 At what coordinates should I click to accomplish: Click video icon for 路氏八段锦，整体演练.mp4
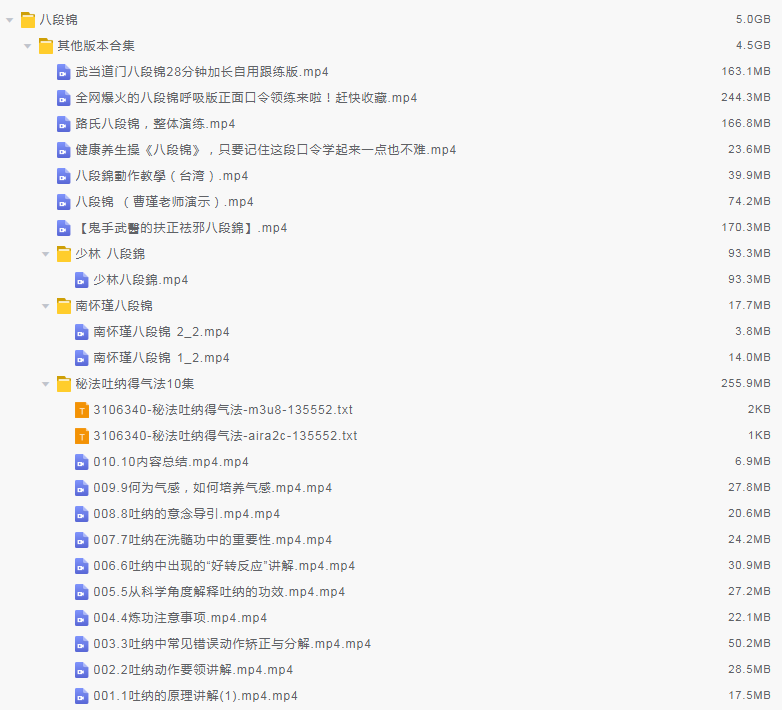(x=64, y=124)
